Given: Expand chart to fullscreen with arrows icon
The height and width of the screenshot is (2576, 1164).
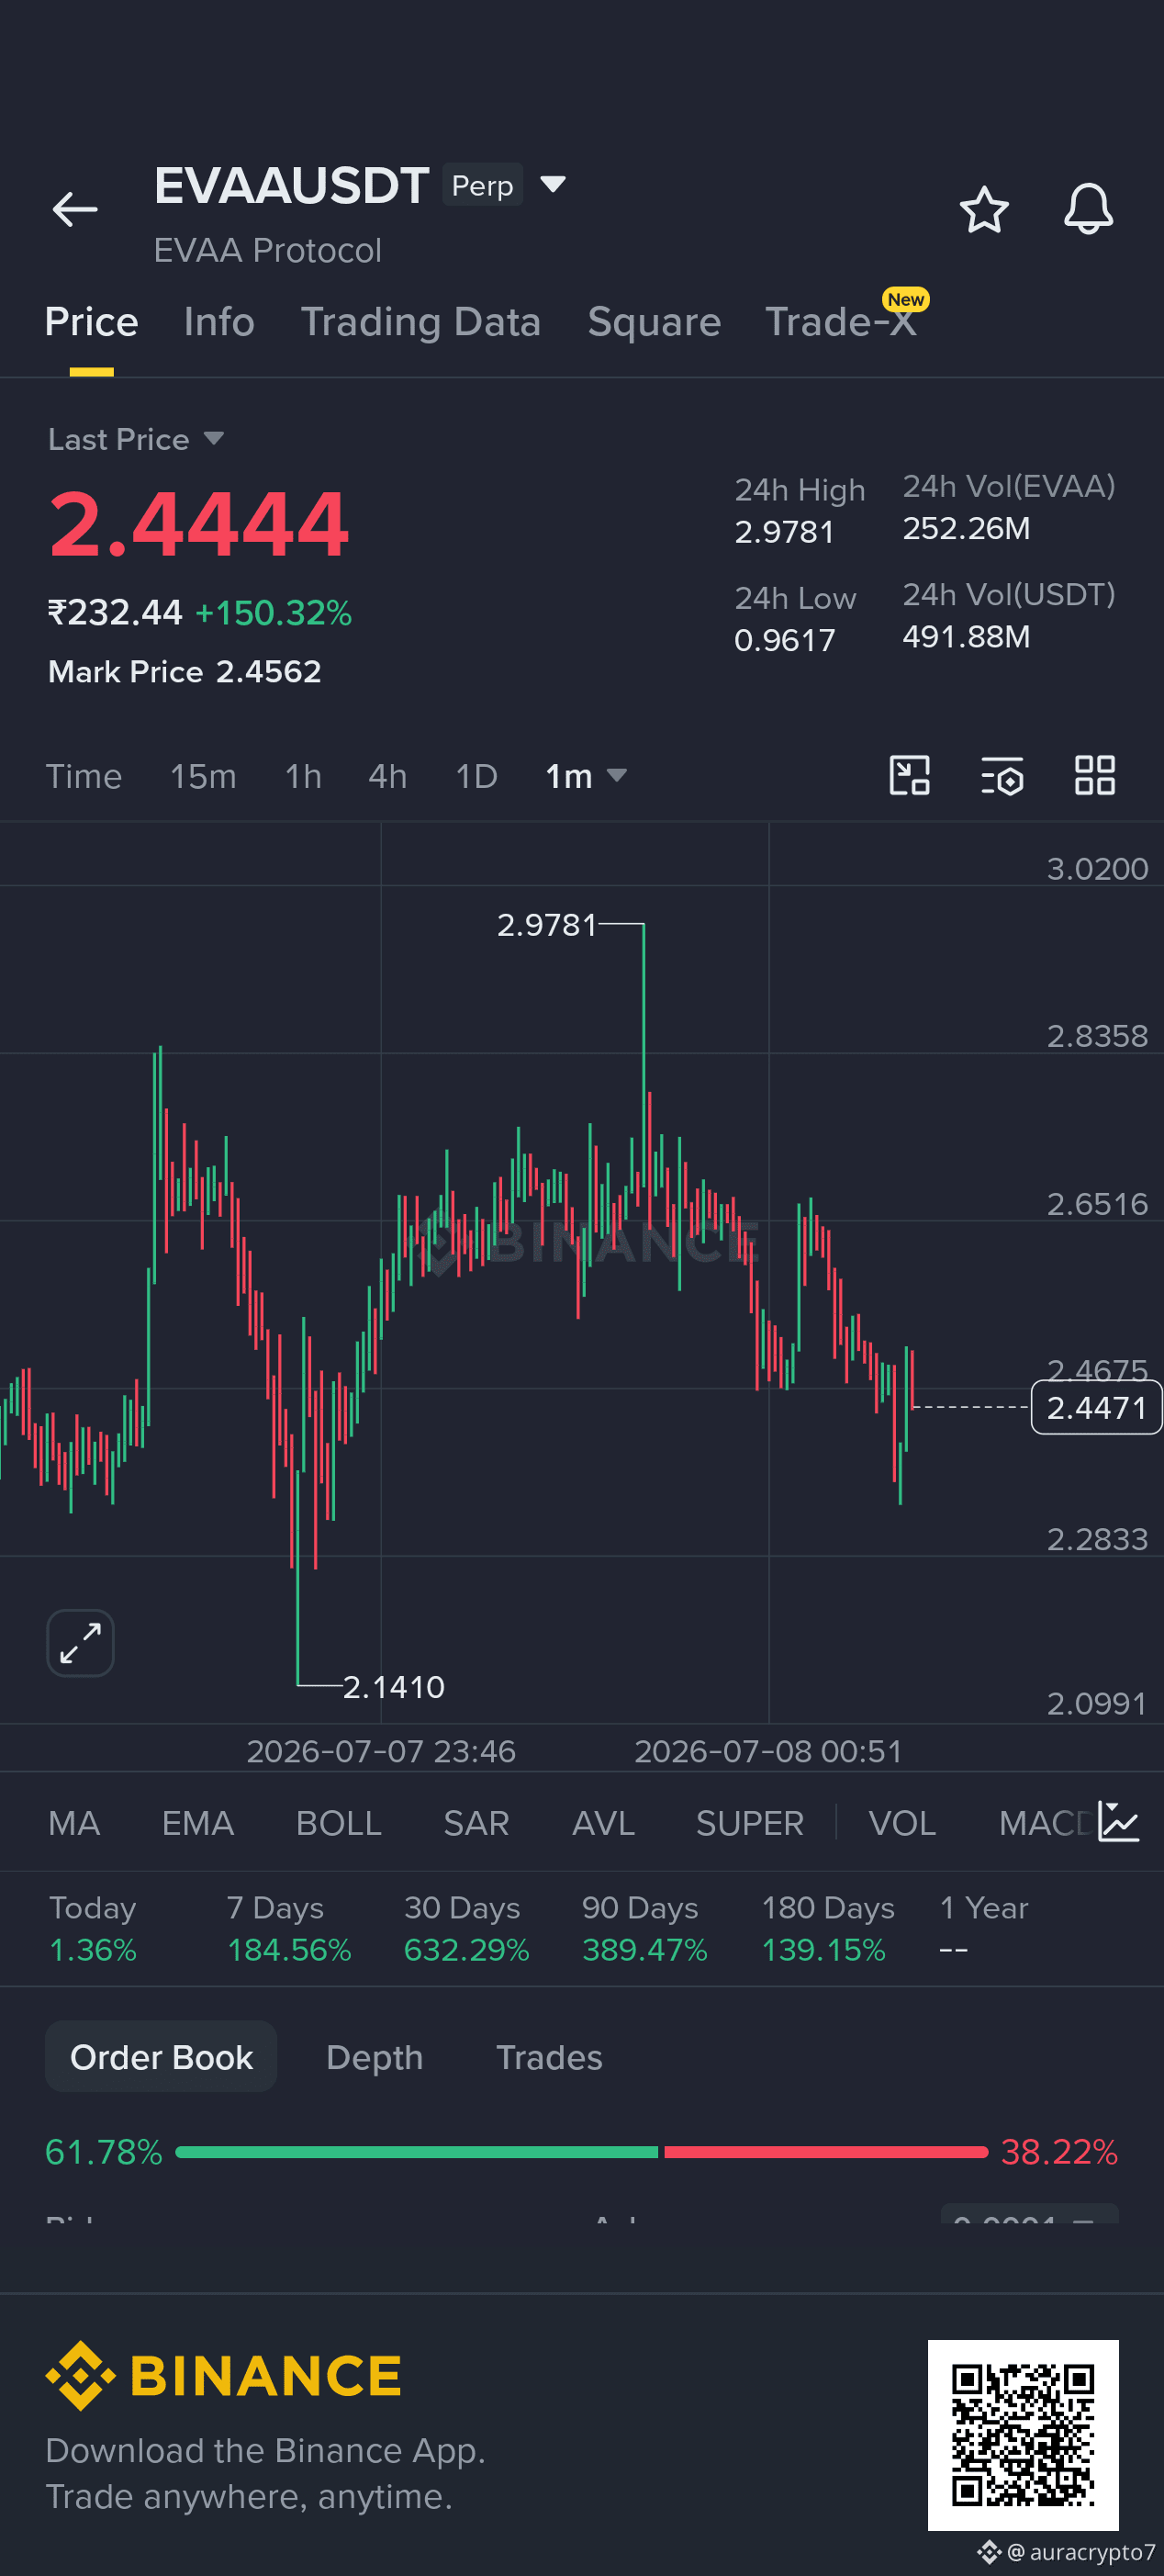Looking at the screenshot, I should click(80, 1643).
